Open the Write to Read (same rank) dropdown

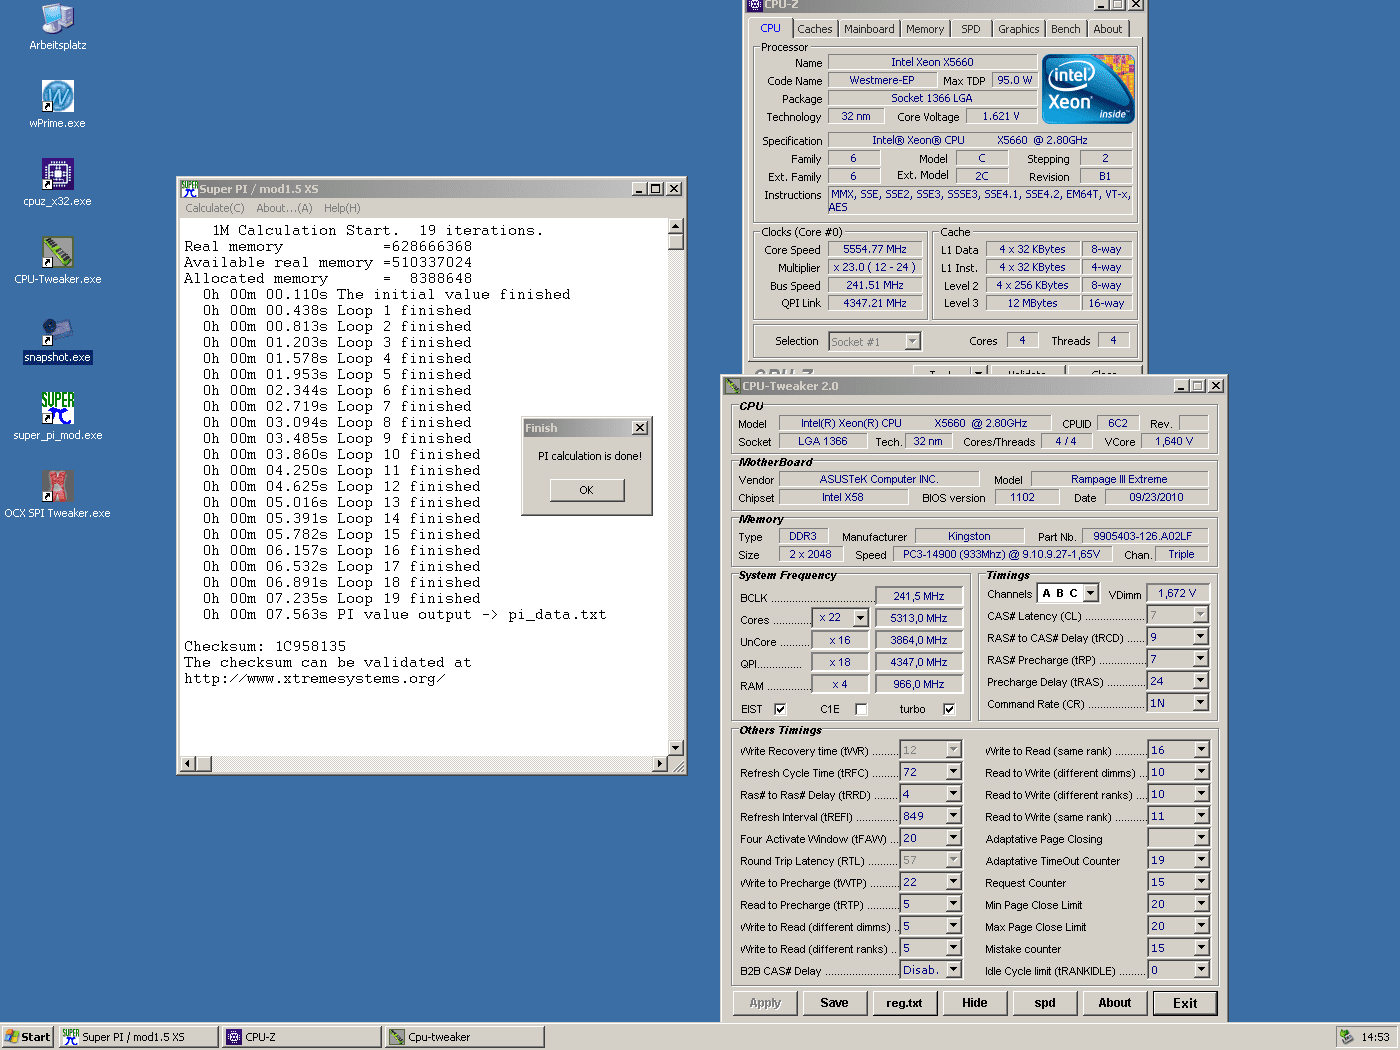coord(1201,750)
